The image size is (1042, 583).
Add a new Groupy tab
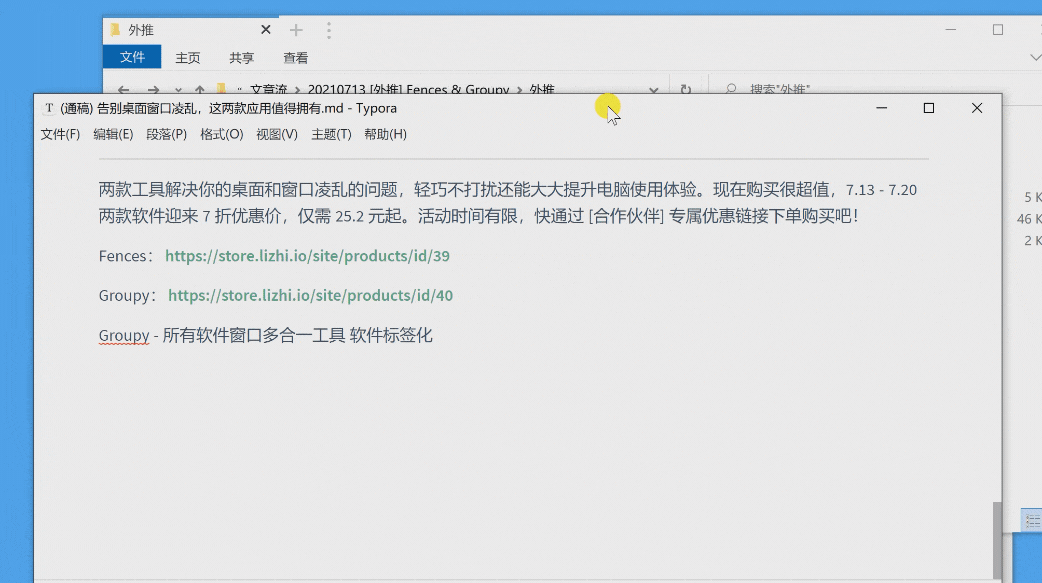(x=296, y=30)
